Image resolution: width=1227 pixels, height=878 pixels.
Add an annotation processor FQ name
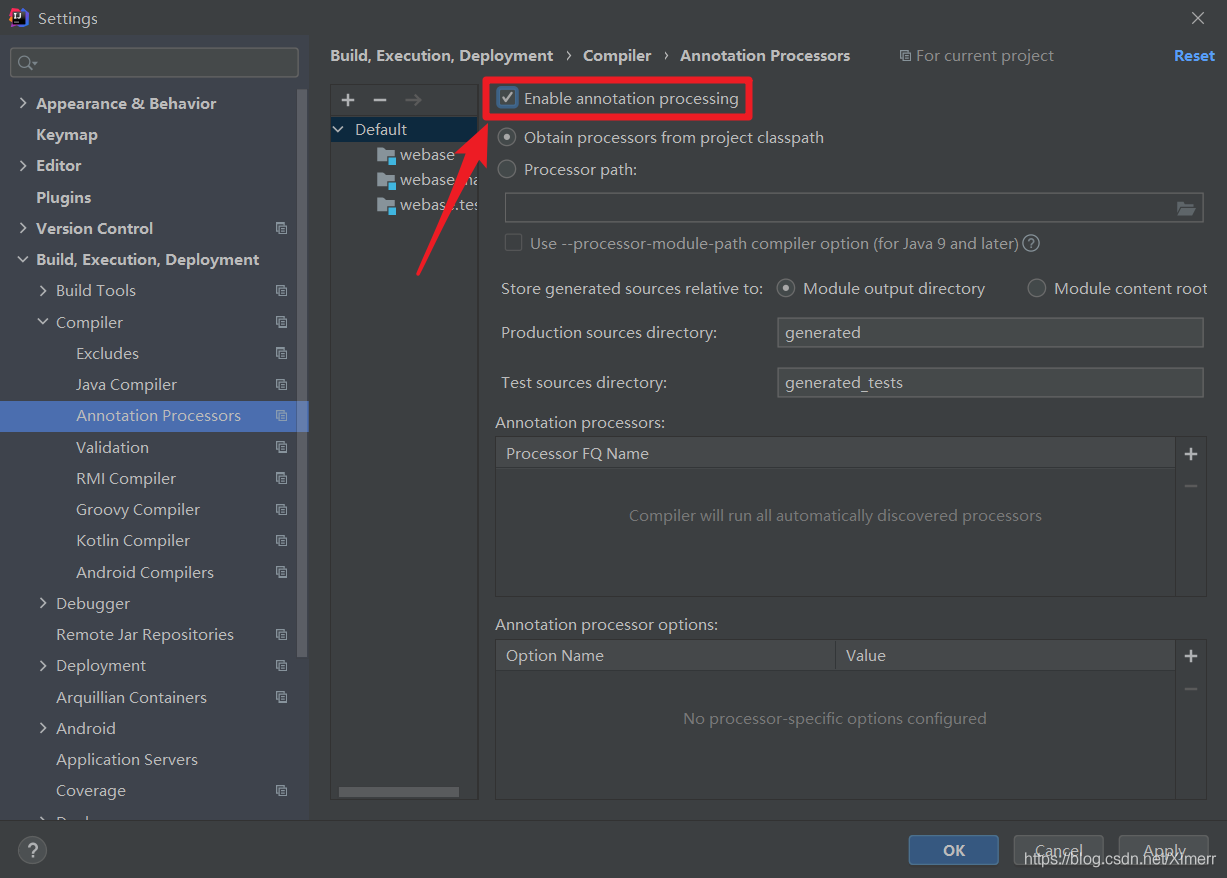click(1191, 454)
